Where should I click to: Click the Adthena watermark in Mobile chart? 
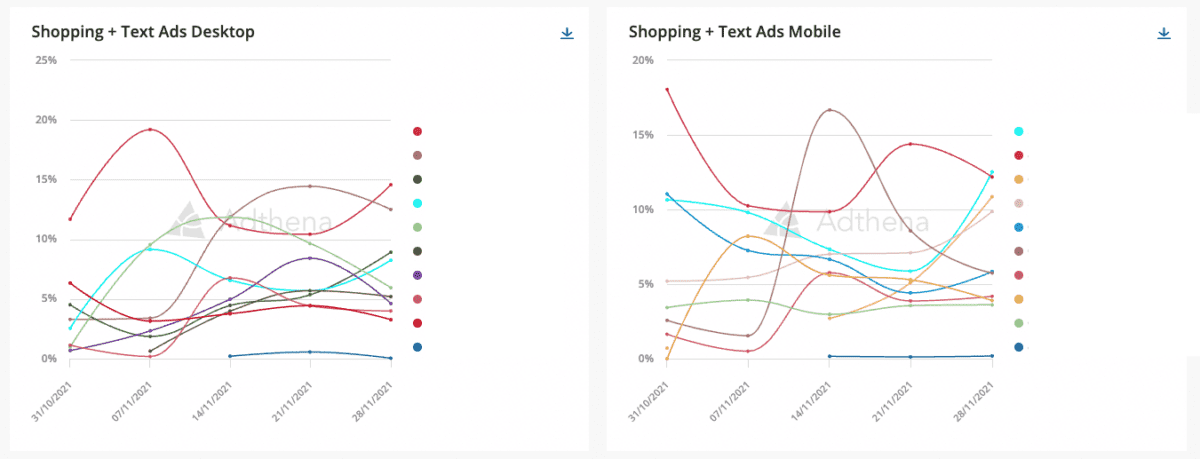tap(852, 221)
